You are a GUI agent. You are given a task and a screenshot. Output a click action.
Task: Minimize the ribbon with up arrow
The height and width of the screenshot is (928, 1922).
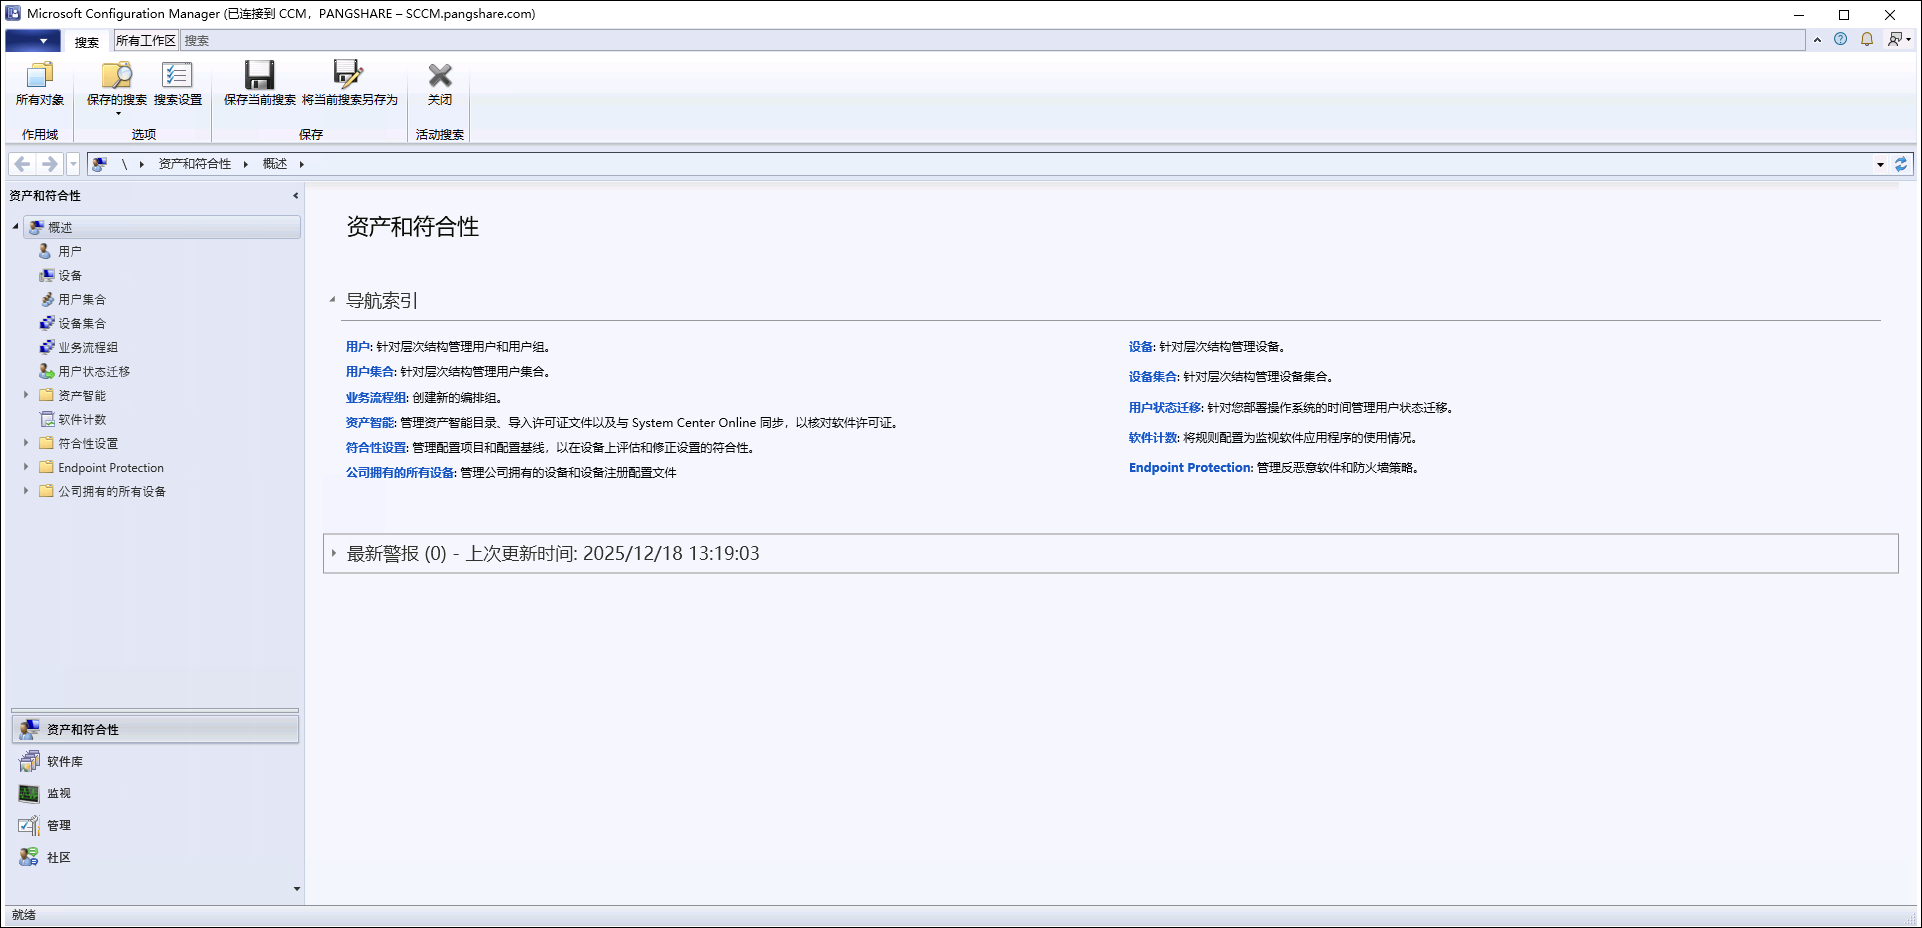[1817, 40]
